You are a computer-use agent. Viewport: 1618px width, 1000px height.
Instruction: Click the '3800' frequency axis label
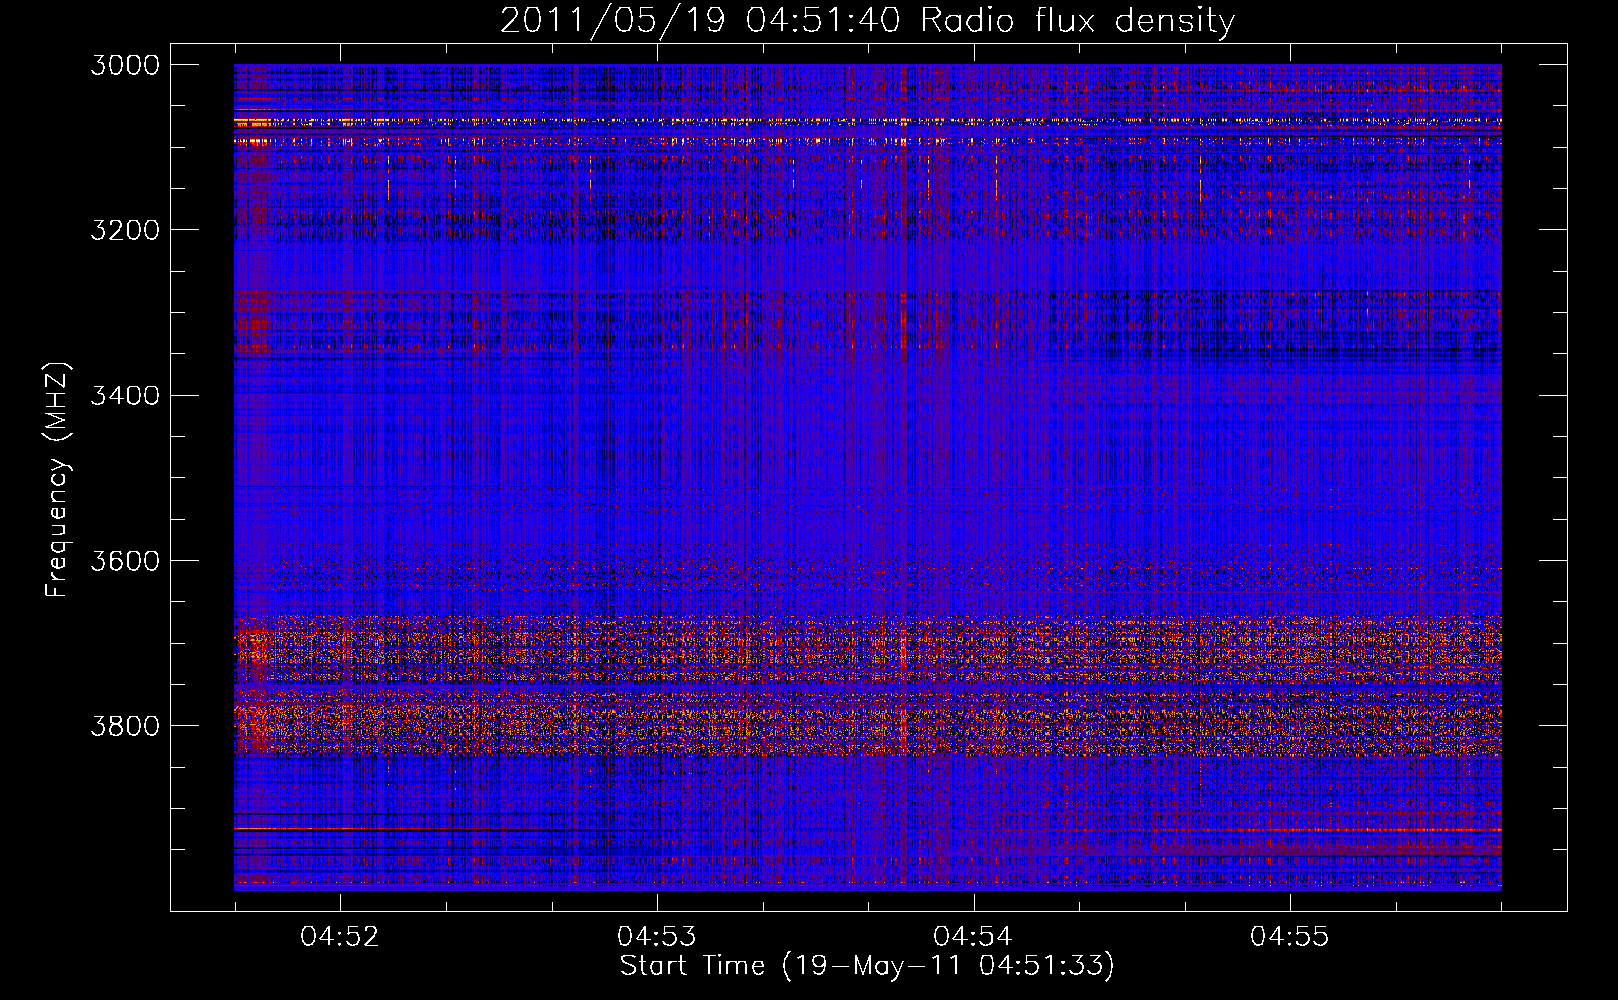(125, 726)
